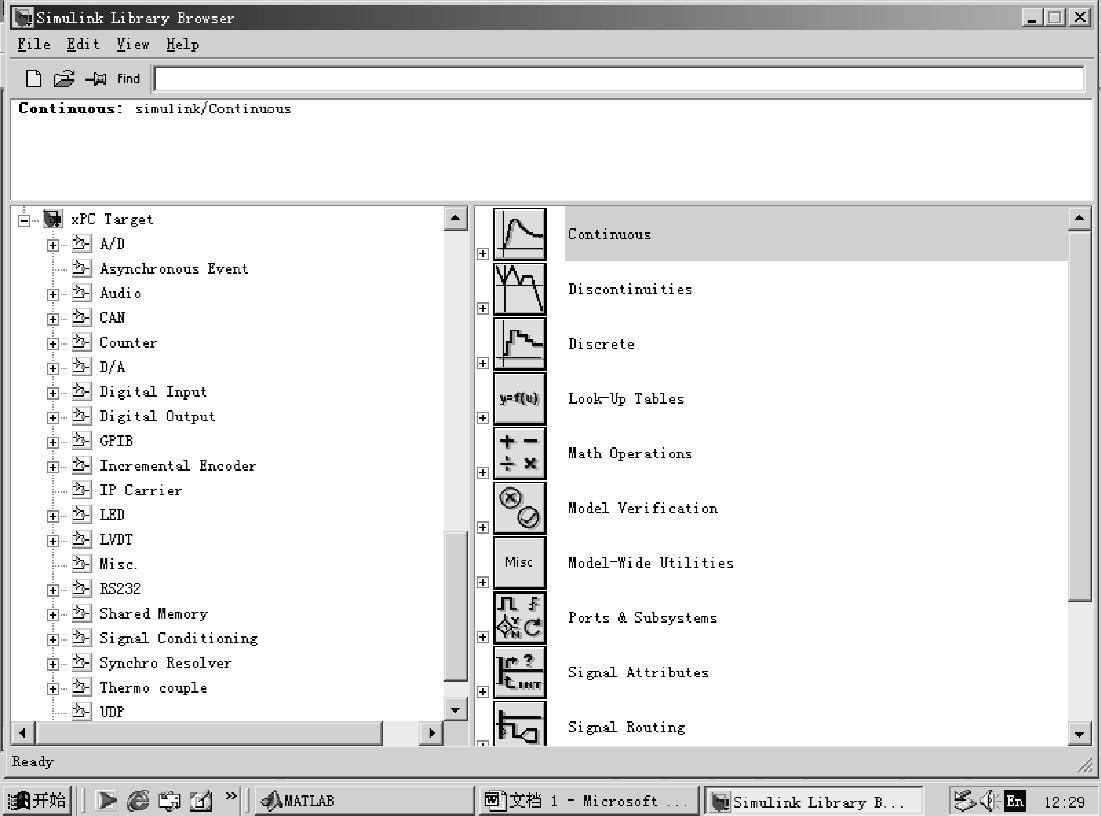Click the xPC Target library icon
Viewport: 1101px width, 816px height.
tap(53, 219)
